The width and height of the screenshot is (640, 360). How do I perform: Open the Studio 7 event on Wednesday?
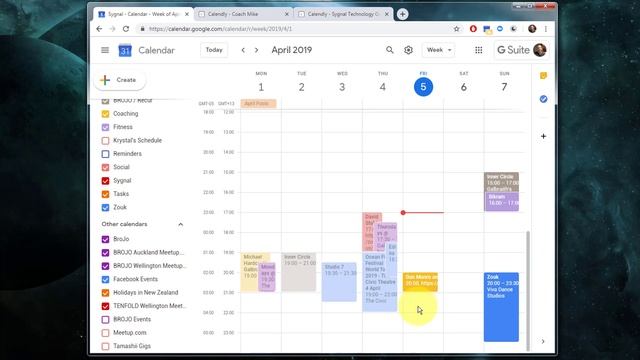[339, 282]
